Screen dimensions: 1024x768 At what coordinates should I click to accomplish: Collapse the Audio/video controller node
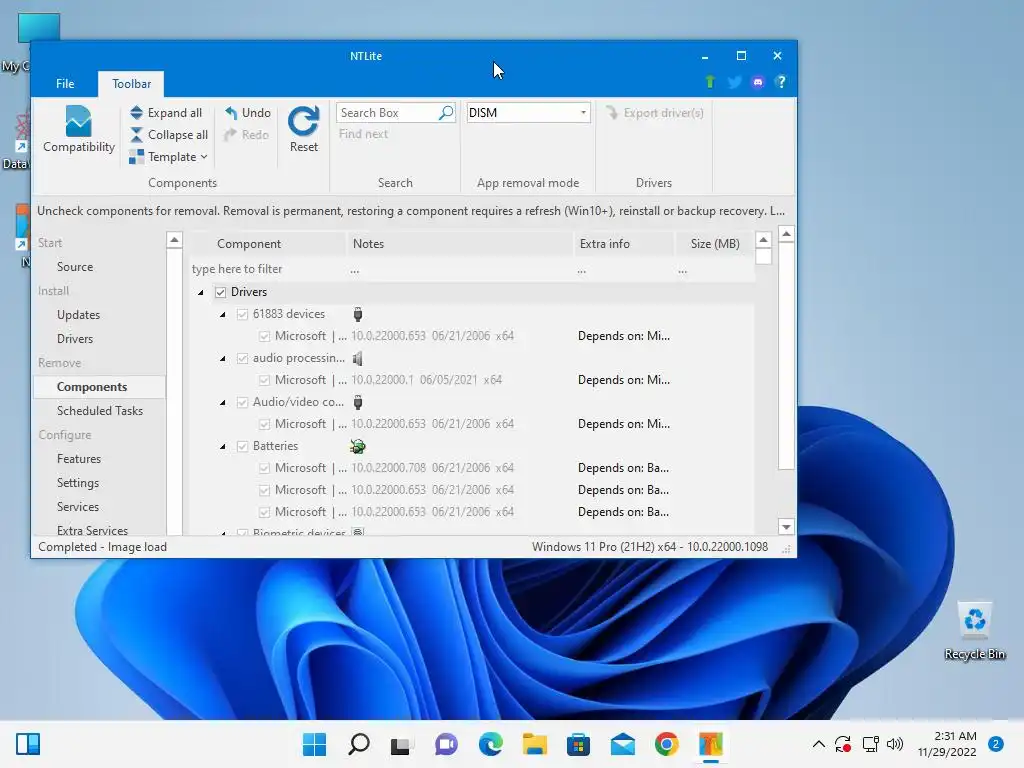[223, 402]
